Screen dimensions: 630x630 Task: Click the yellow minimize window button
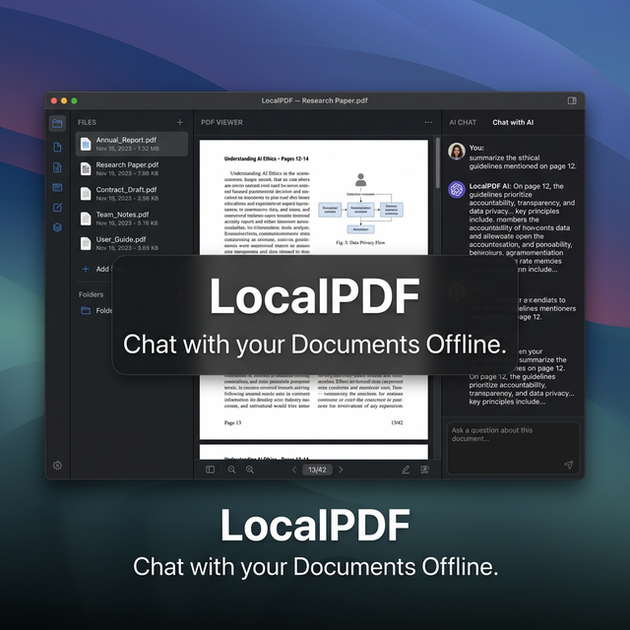(64, 100)
